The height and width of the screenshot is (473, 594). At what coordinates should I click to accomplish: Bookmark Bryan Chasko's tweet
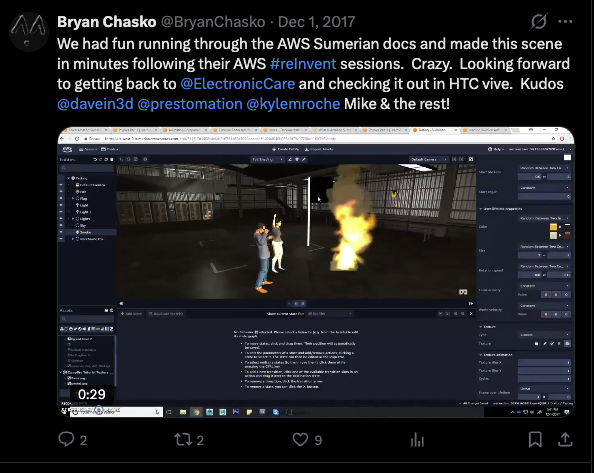[x=535, y=439]
